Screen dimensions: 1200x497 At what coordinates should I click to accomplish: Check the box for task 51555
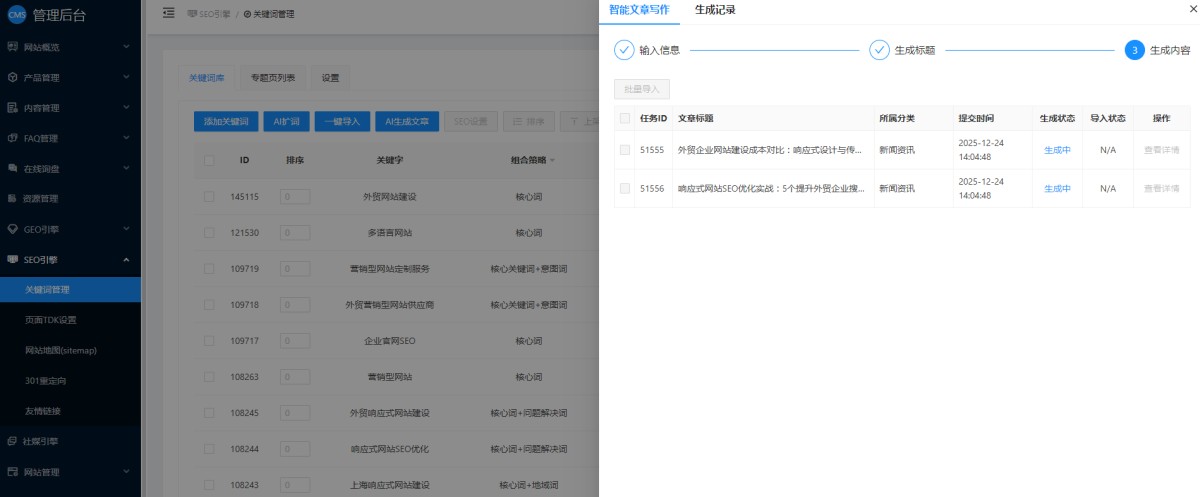coord(625,150)
